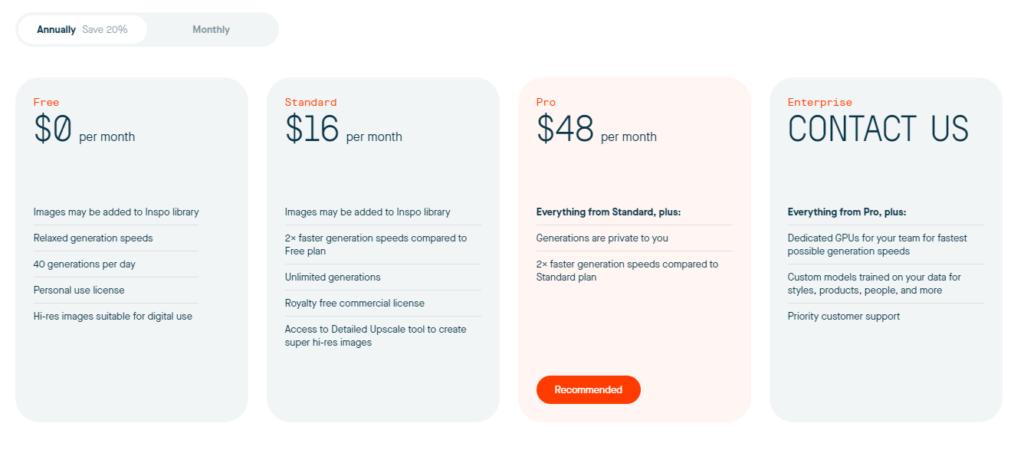Click Dedicated GPUs for your team feature

pos(875,244)
